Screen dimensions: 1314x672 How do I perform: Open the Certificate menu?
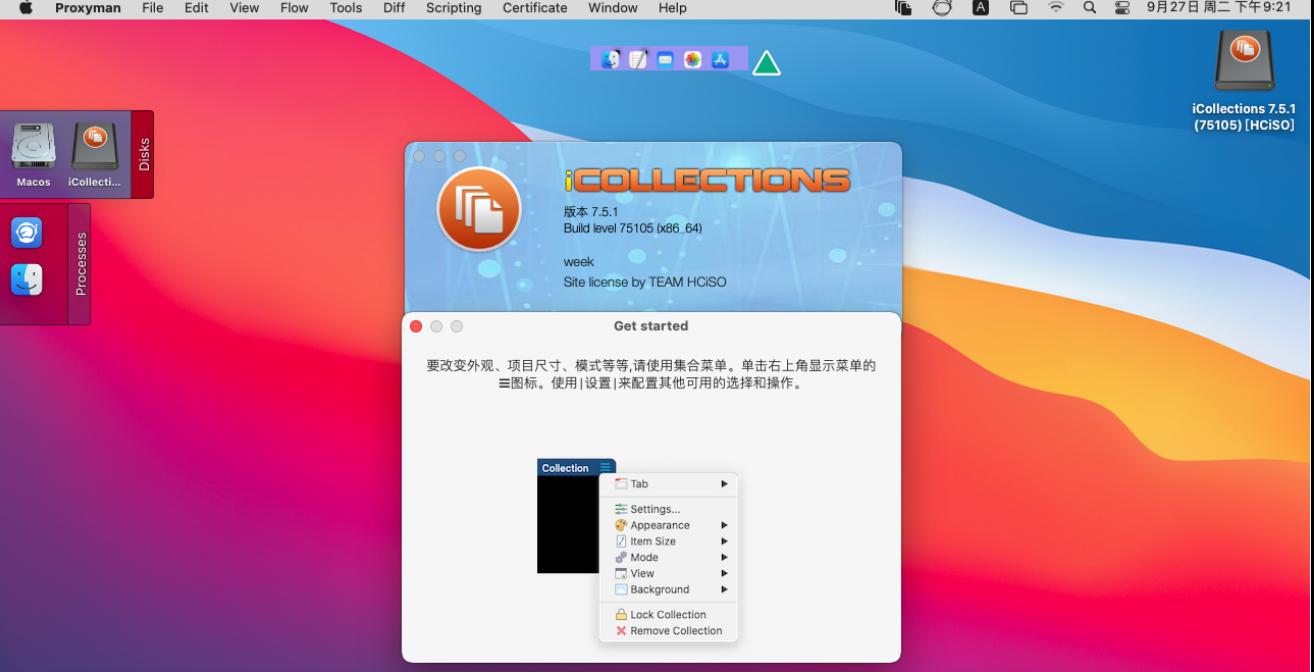(535, 8)
